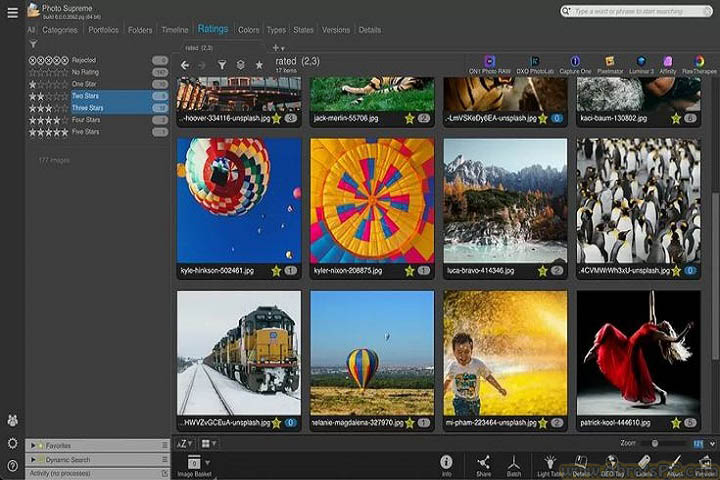Switch to the Portfolios tab
Screen dimensions: 720x480
click(103, 30)
